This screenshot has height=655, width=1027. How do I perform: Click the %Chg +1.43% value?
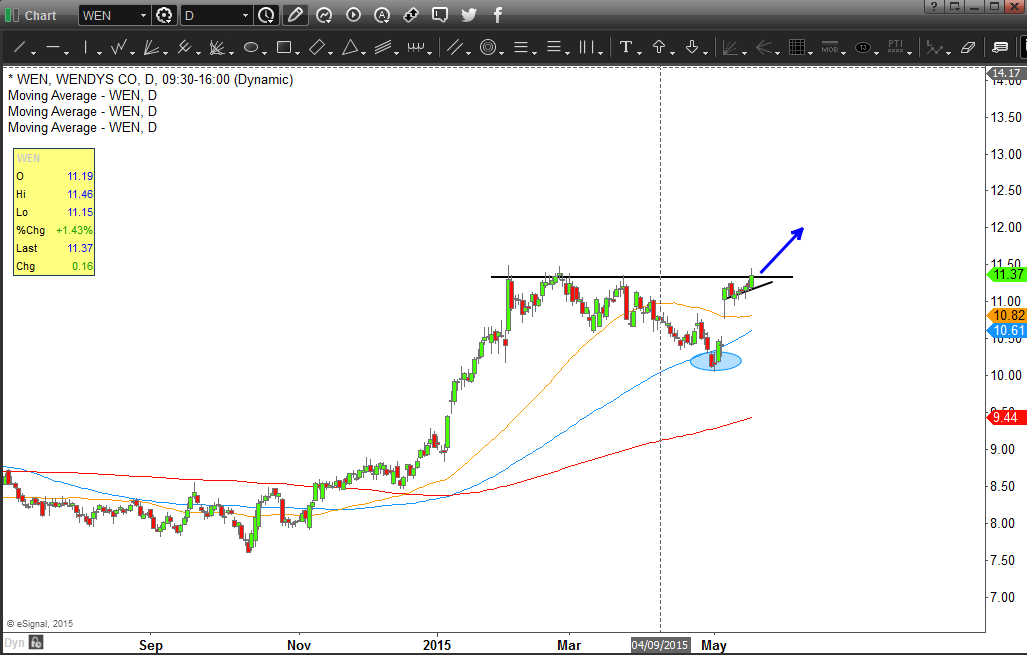click(74, 230)
